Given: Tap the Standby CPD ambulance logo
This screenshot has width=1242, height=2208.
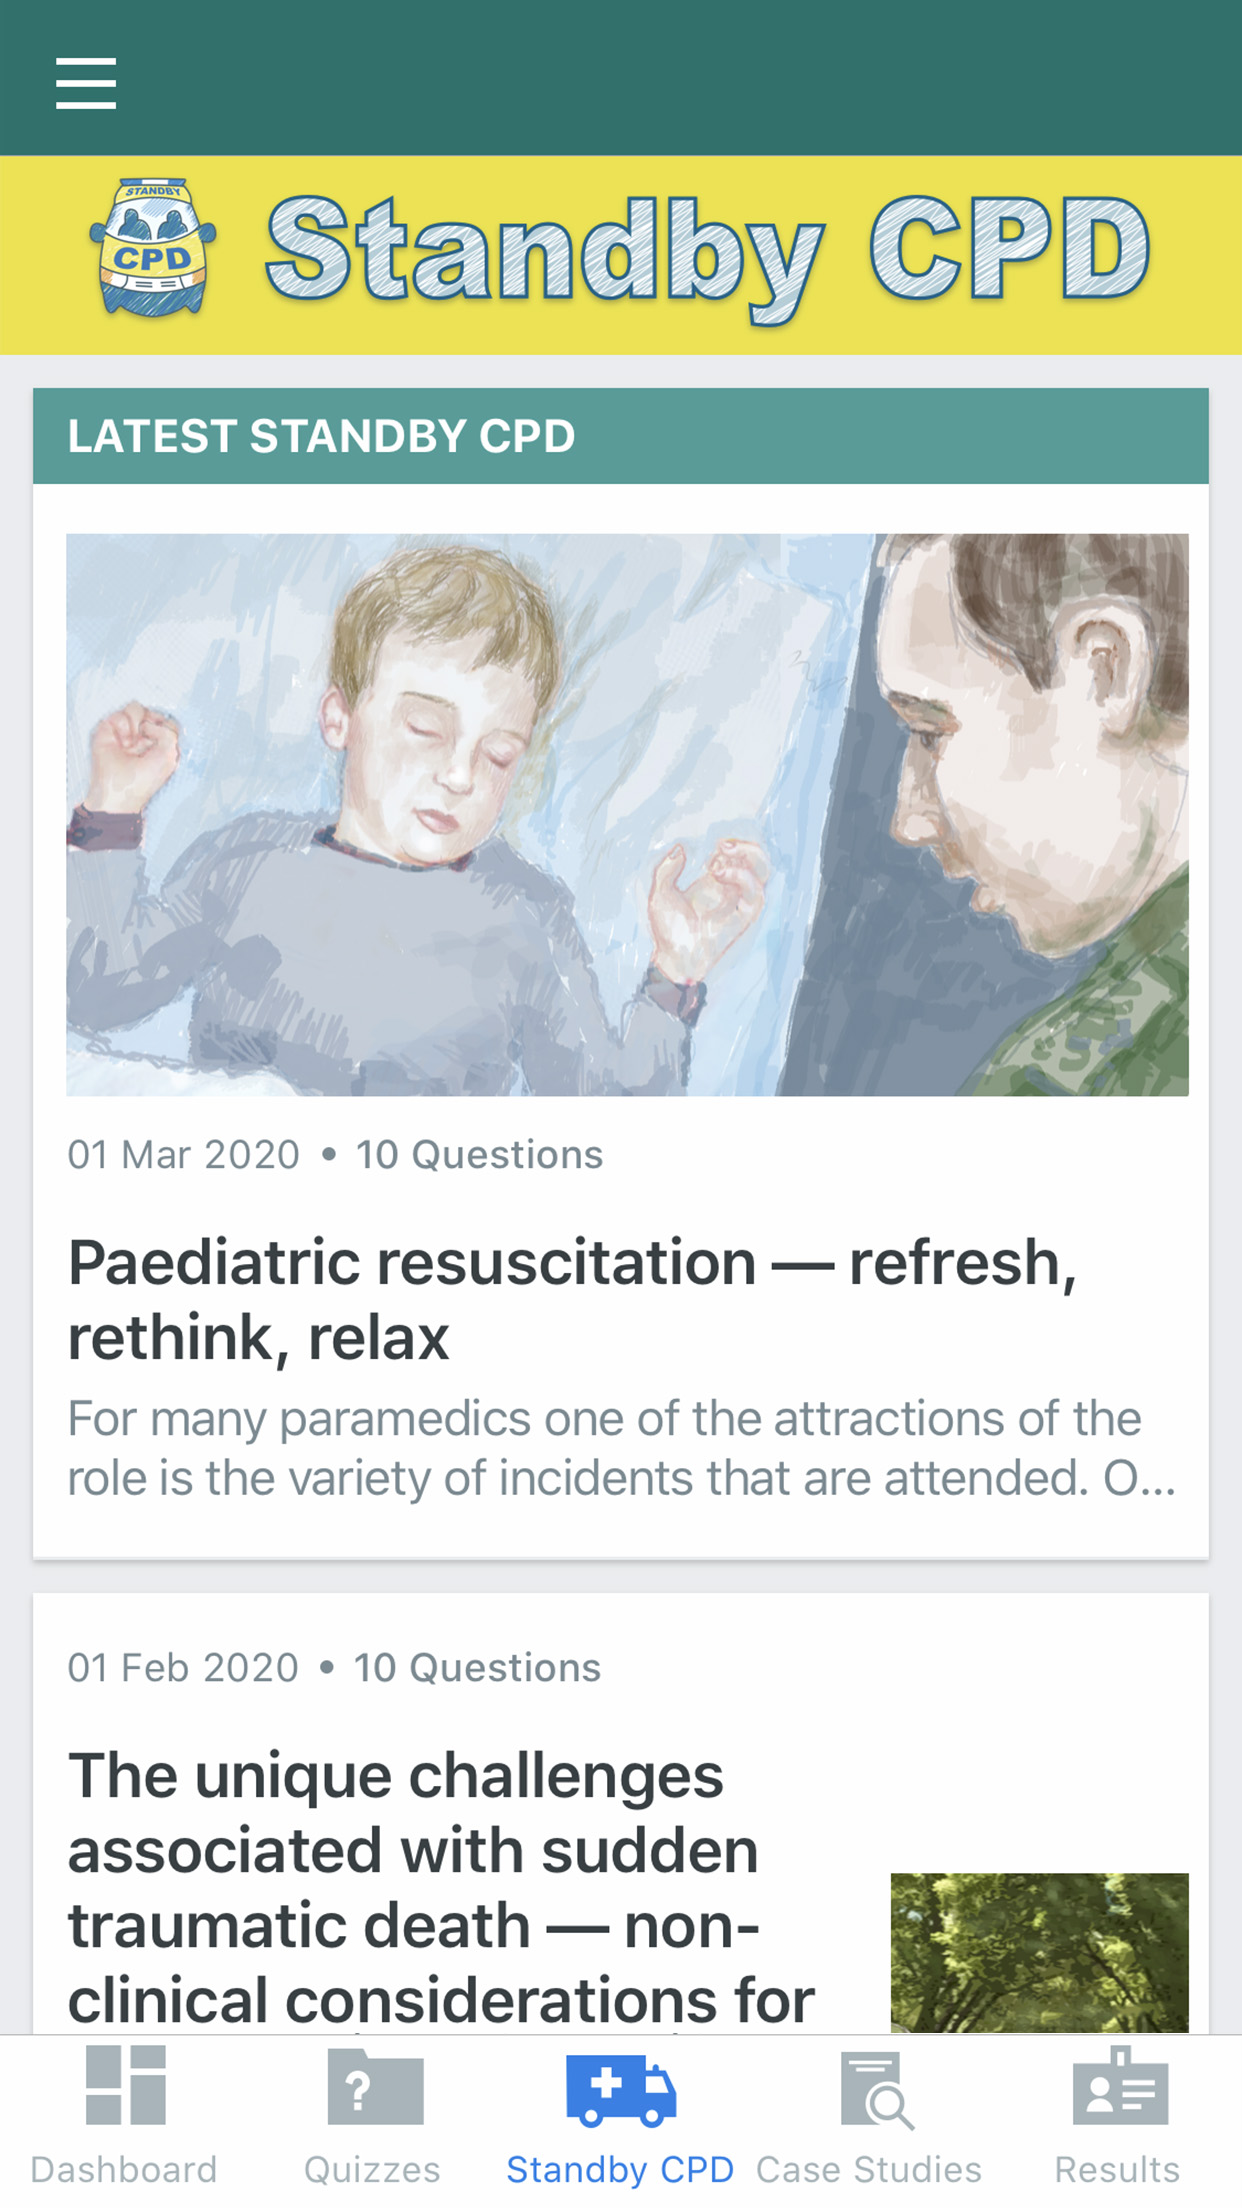Looking at the screenshot, I should 153,248.
